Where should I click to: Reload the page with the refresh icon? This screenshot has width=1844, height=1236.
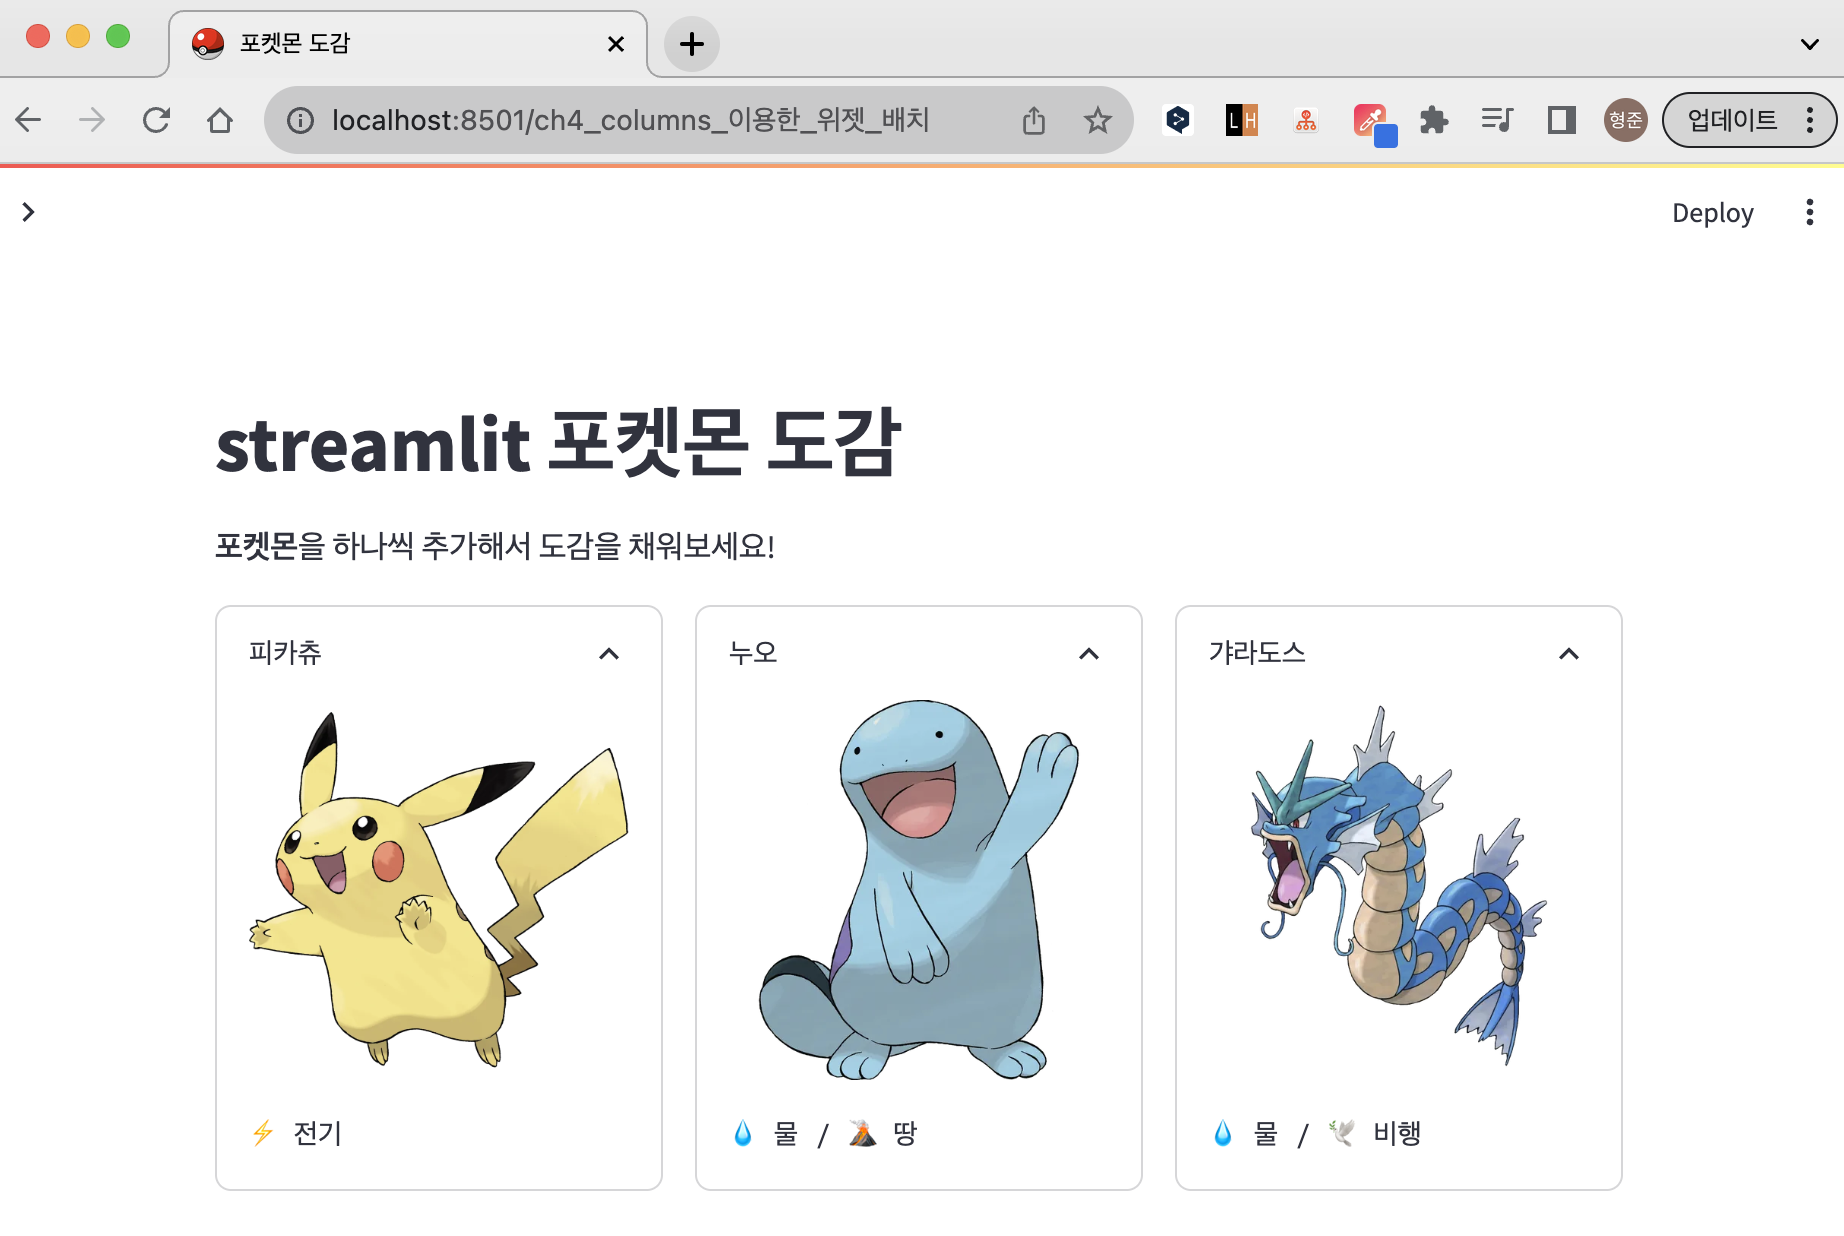tap(156, 121)
